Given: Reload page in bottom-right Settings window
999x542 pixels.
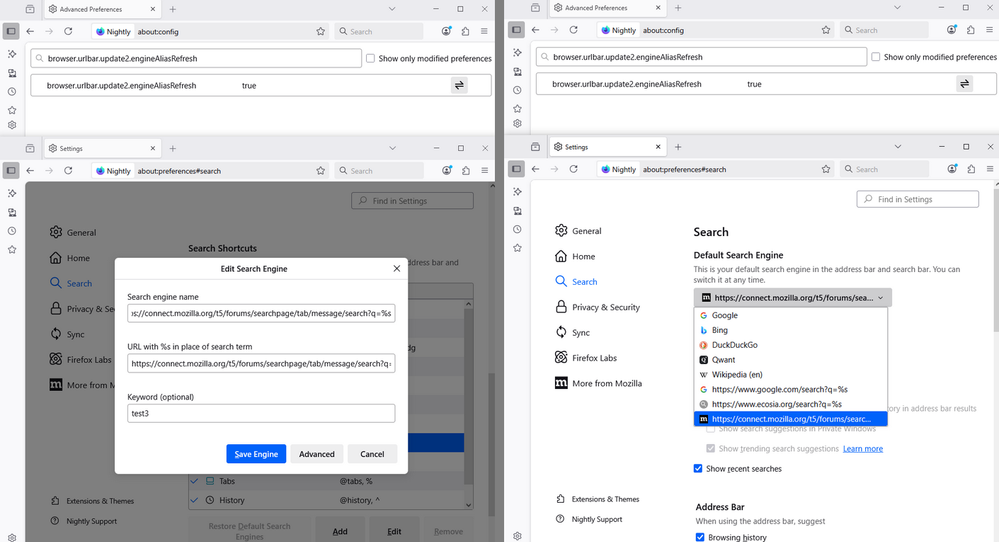Looking at the screenshot, I should tap(573, 170).
